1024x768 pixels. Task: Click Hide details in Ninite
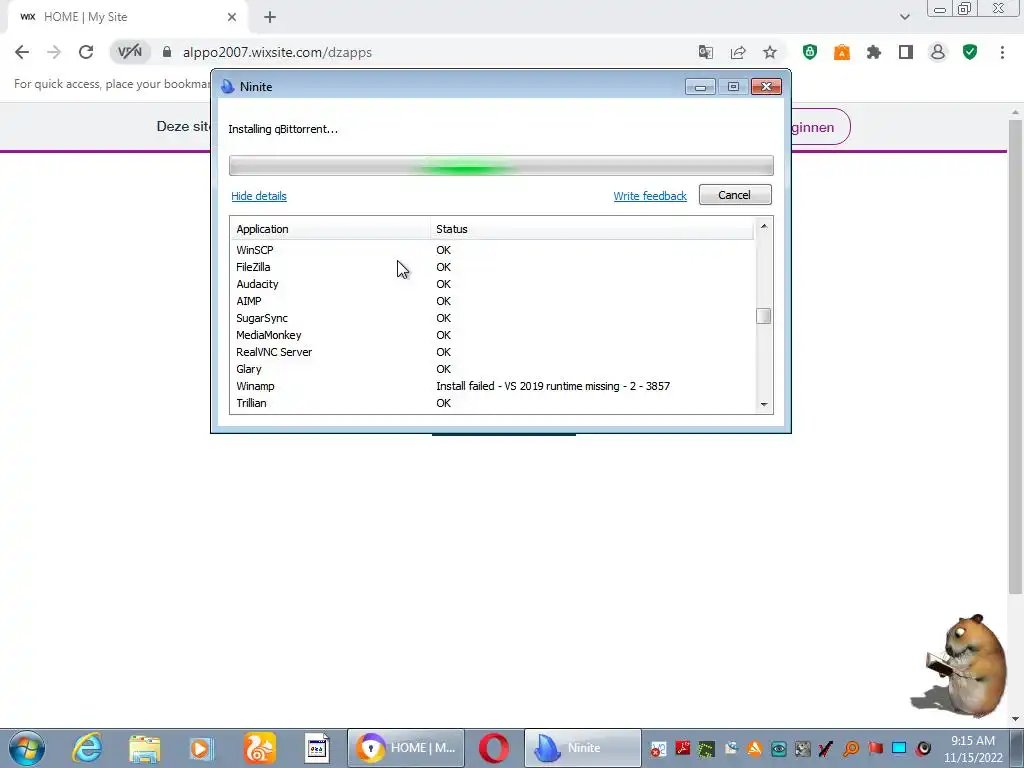pyautogui.click(x=259, y=196)
